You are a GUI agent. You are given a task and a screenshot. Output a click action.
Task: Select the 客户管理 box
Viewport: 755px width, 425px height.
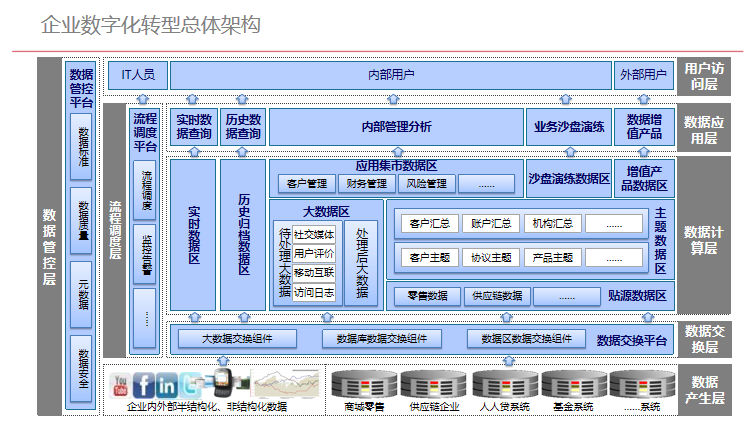tap(307, 184)
